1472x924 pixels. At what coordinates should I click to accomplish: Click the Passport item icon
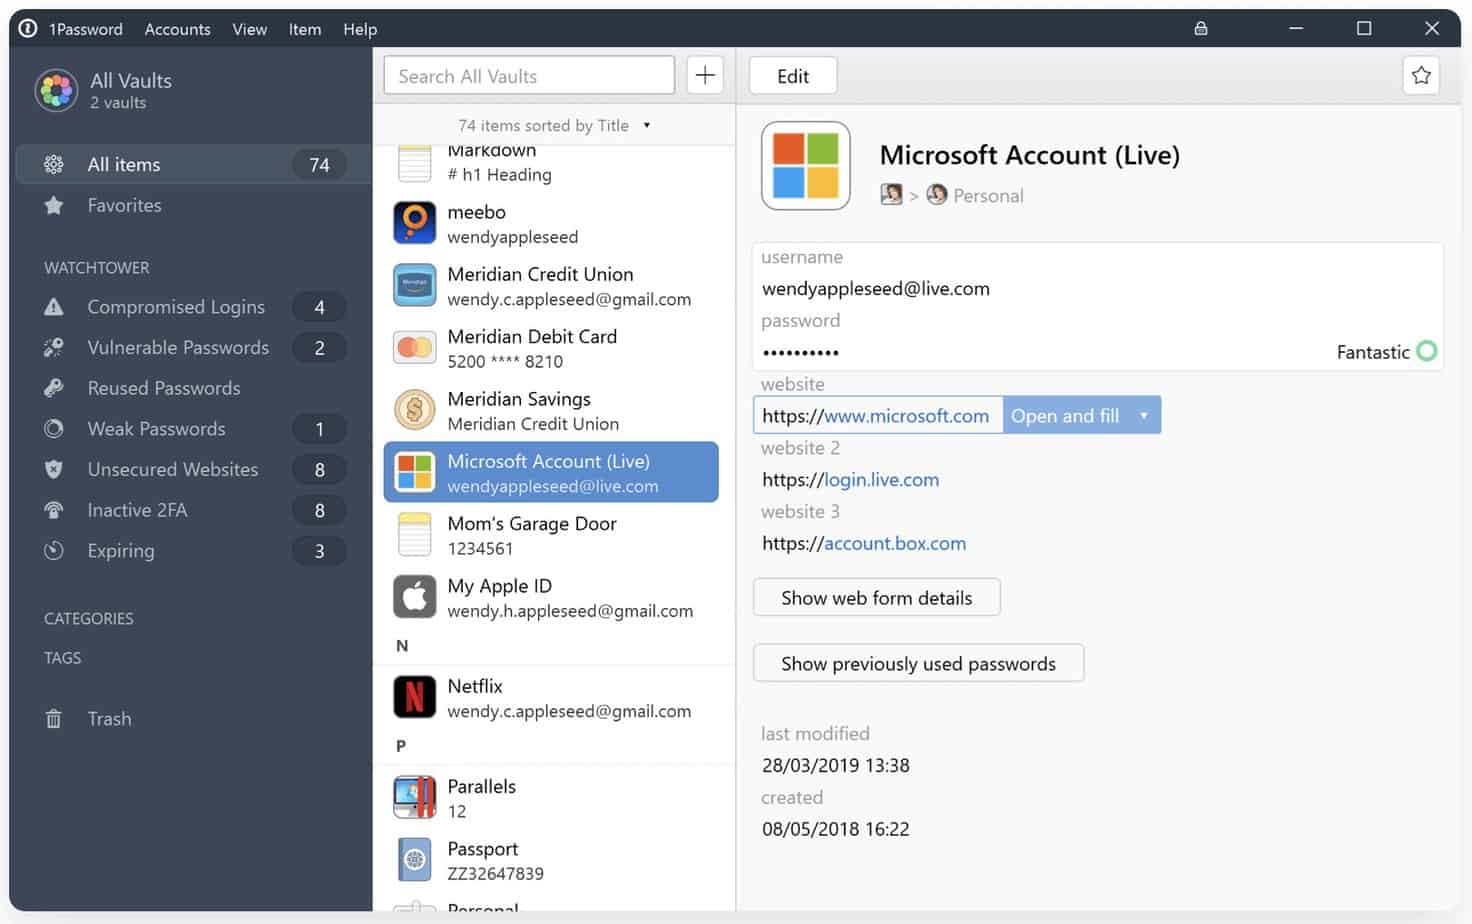[414, 860]
